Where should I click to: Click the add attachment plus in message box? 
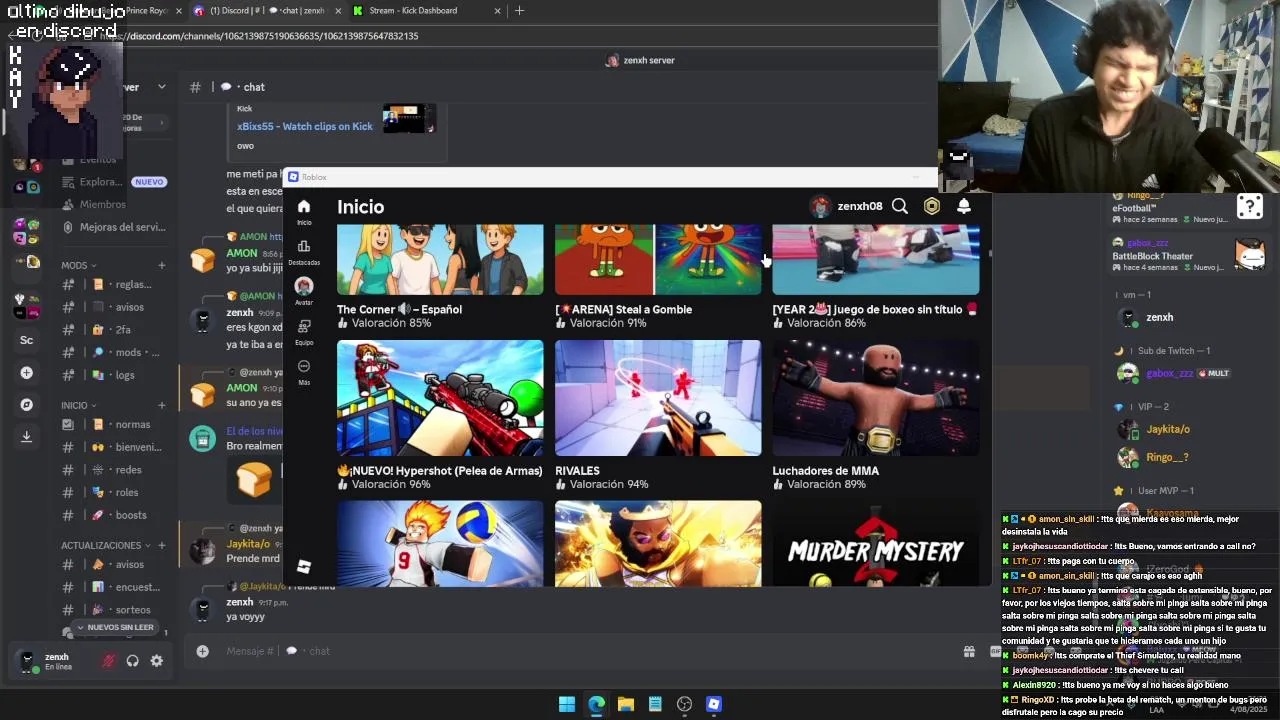click(x=202, y=651)
